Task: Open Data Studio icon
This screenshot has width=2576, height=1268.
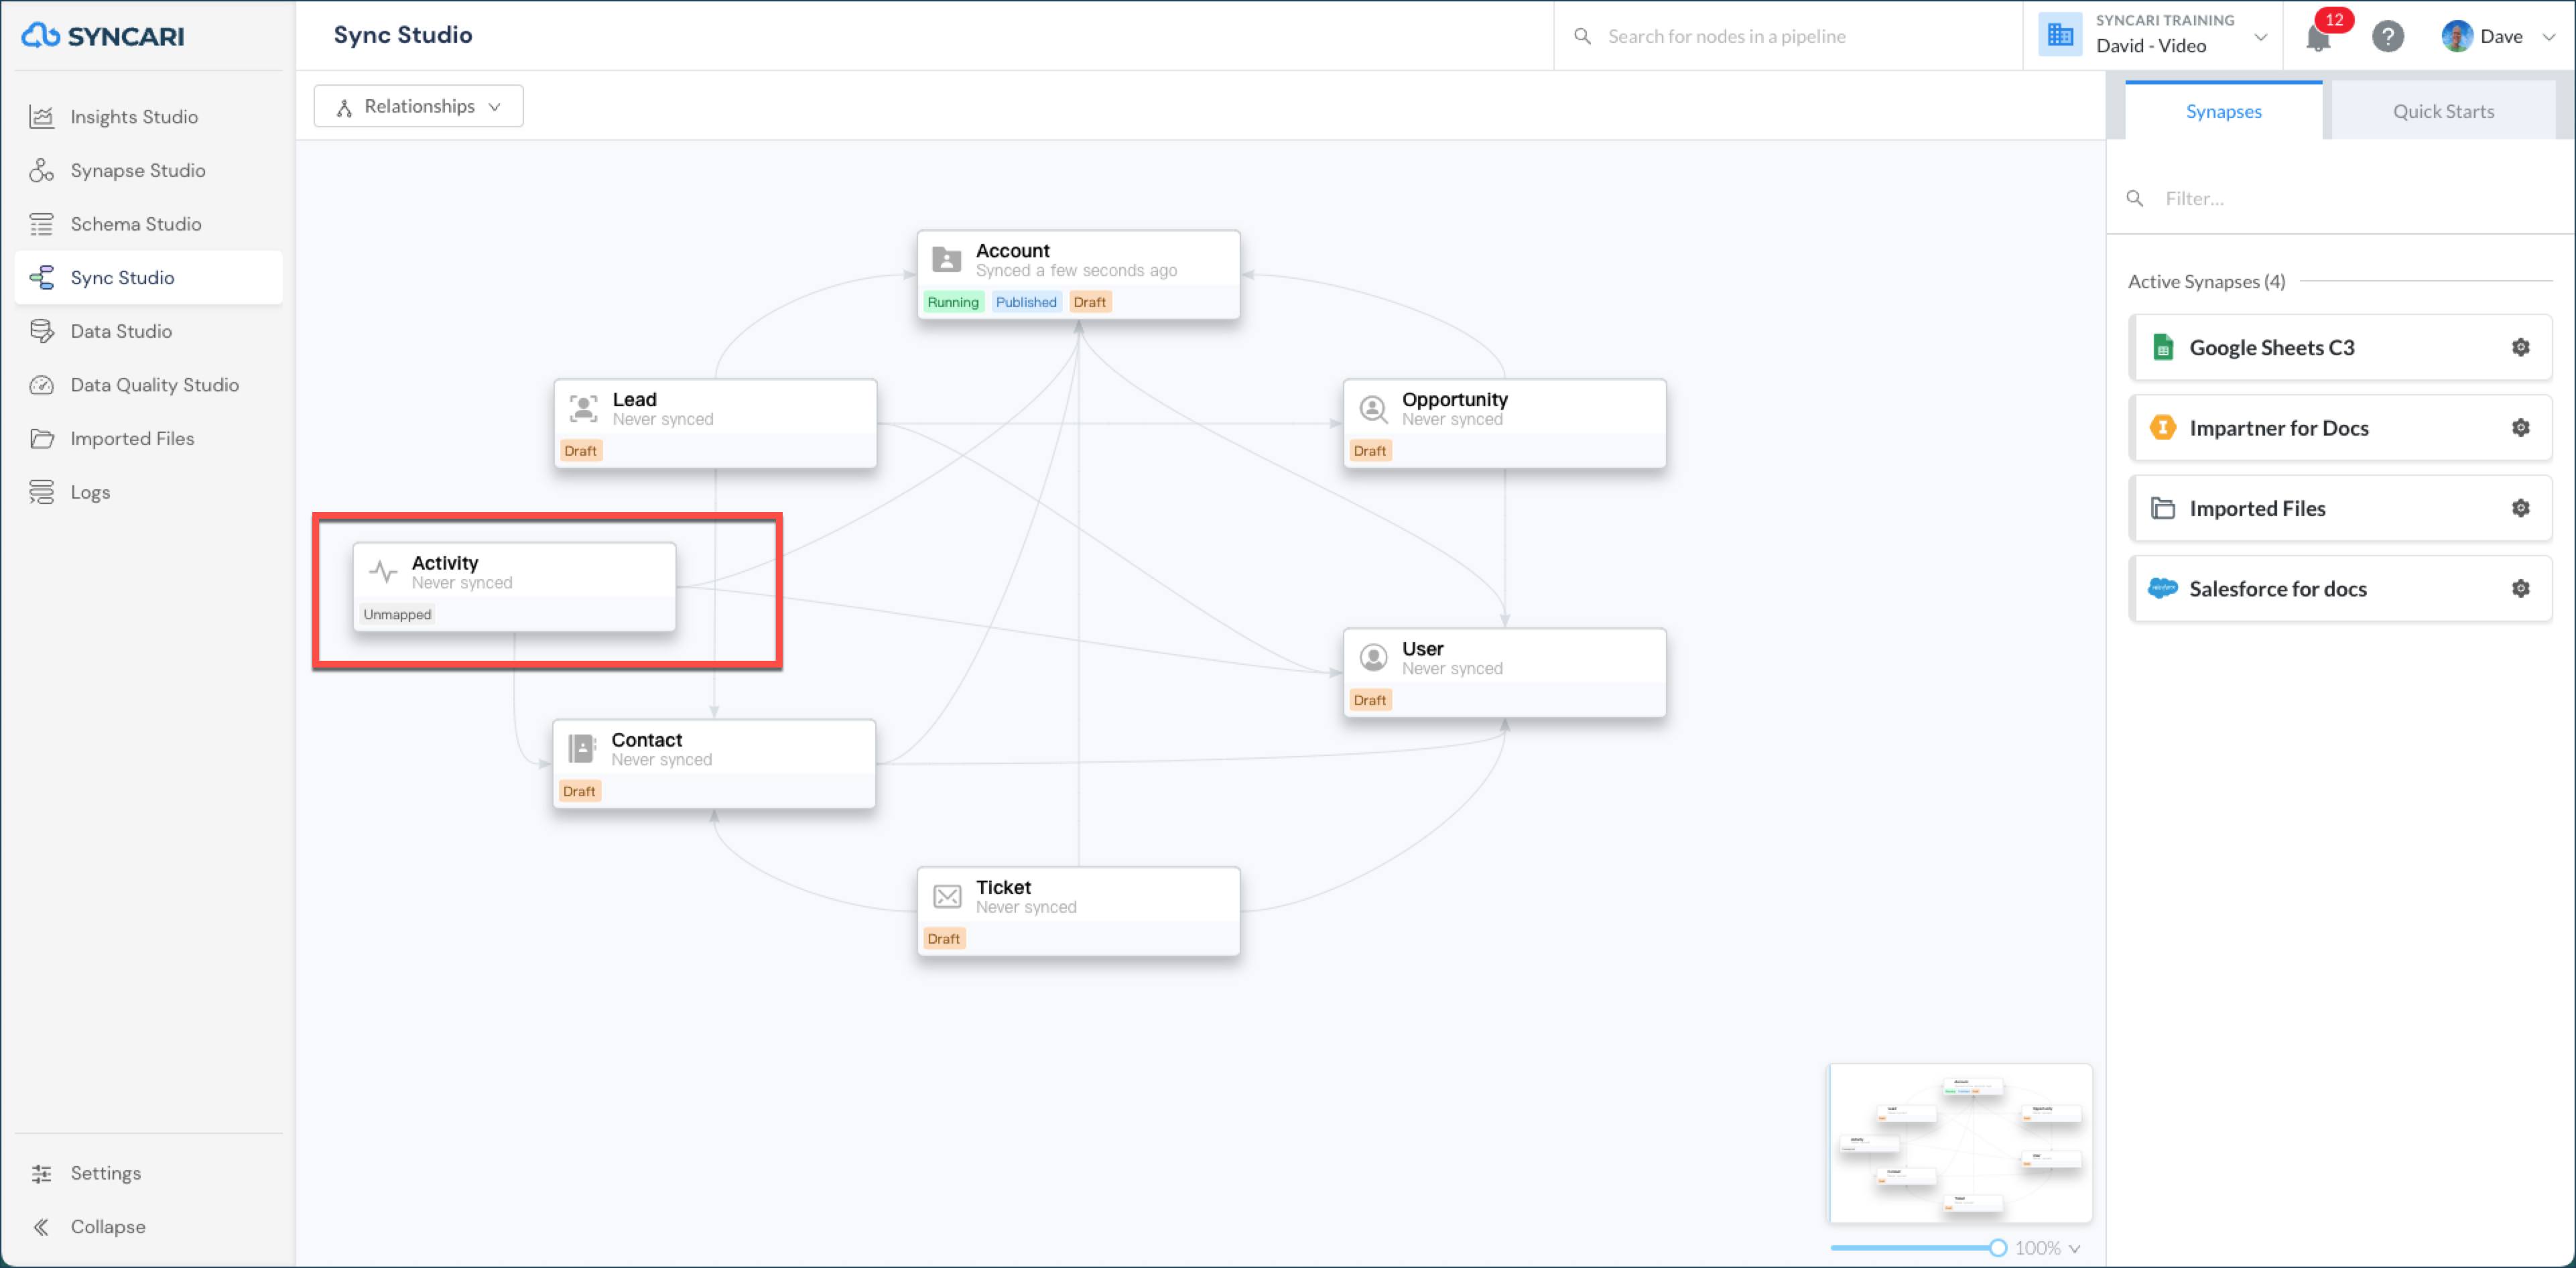Action: pos(41,331)
